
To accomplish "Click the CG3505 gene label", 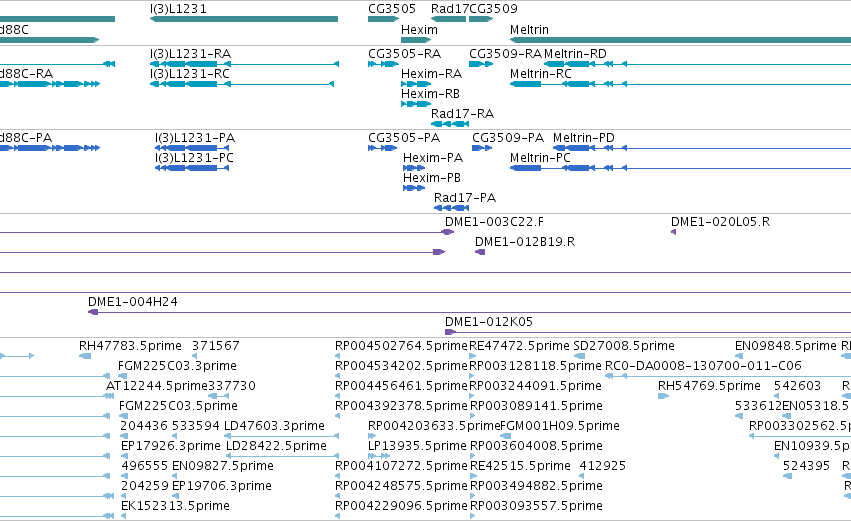I will (392, 9).
